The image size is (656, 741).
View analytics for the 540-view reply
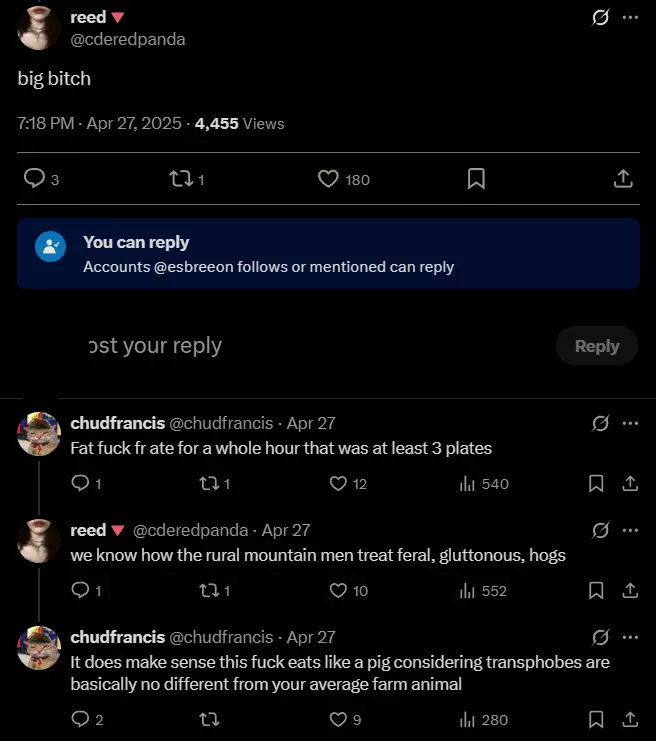484,484
